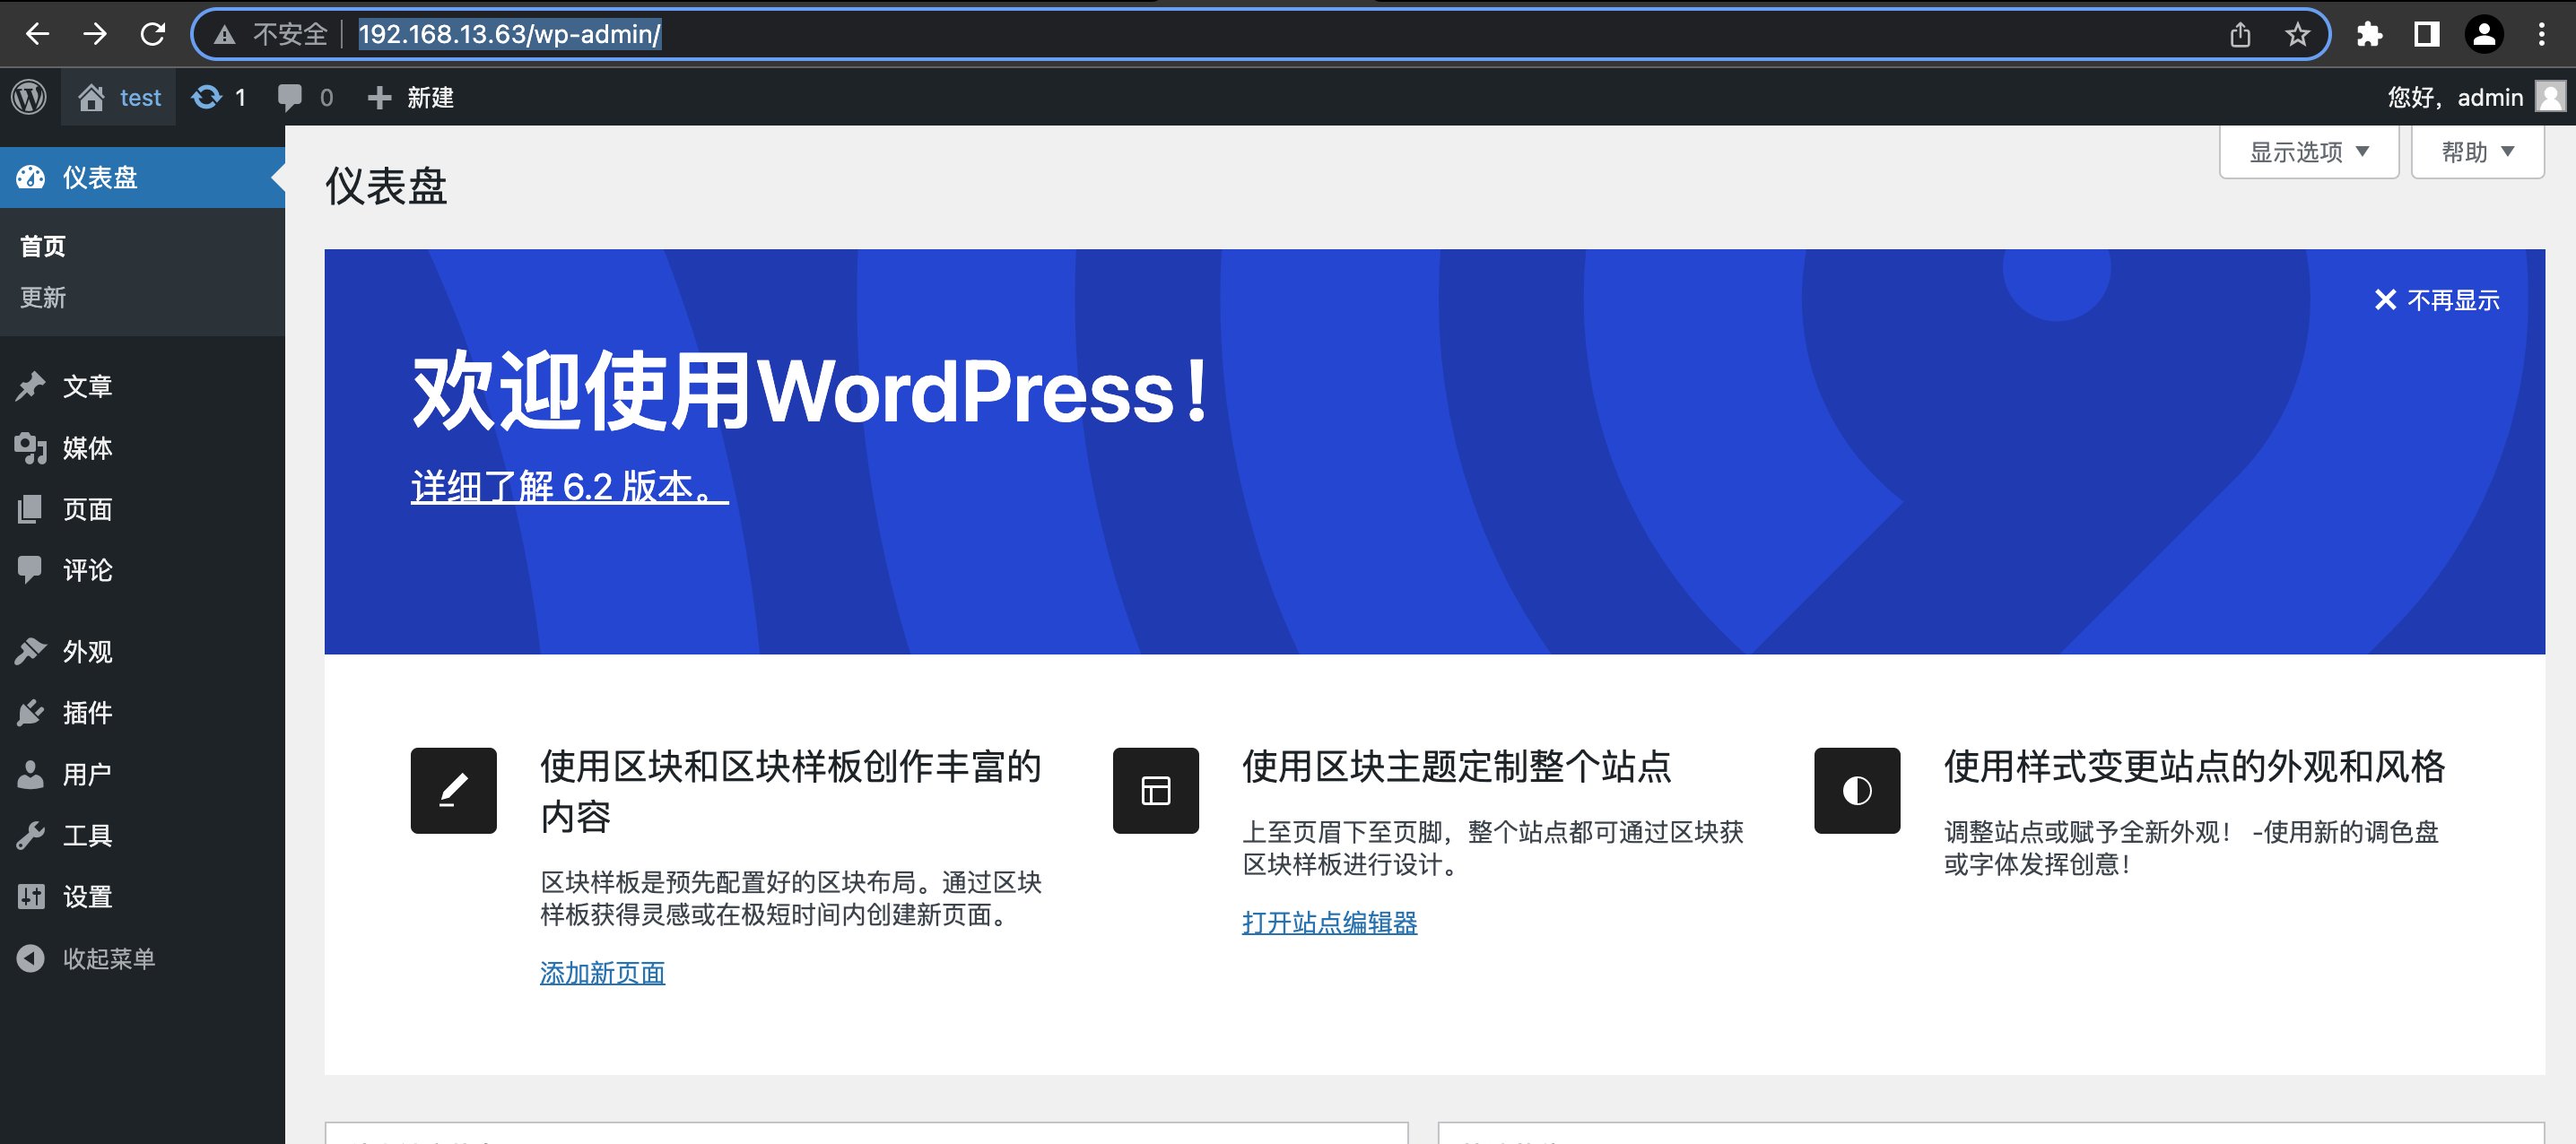Click the browser address bar URL
This screenshot has width=2576, height=1144.
coord(509,34)
